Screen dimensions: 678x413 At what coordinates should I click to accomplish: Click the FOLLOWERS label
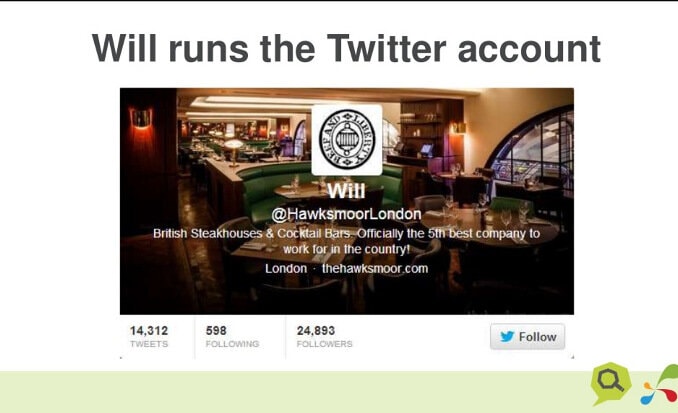(x=324, y=344)
